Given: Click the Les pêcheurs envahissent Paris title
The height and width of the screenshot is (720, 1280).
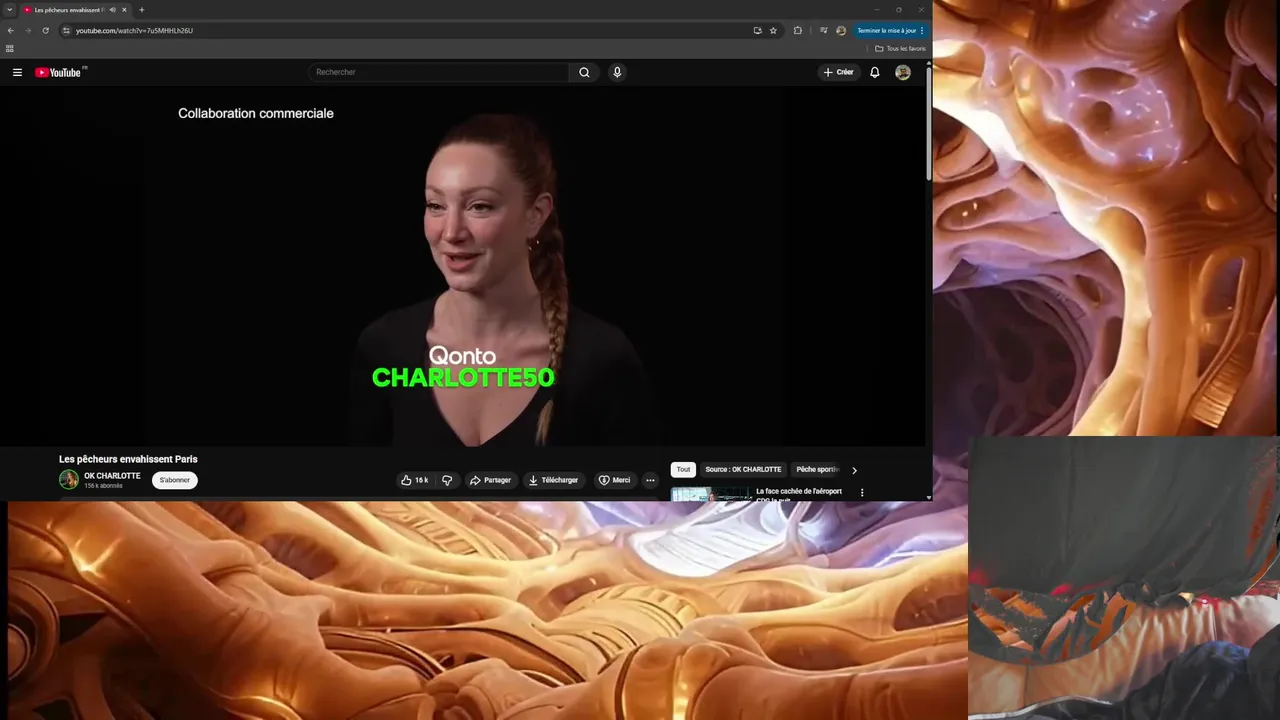Looking at the screenshot, I should [128, 459].
